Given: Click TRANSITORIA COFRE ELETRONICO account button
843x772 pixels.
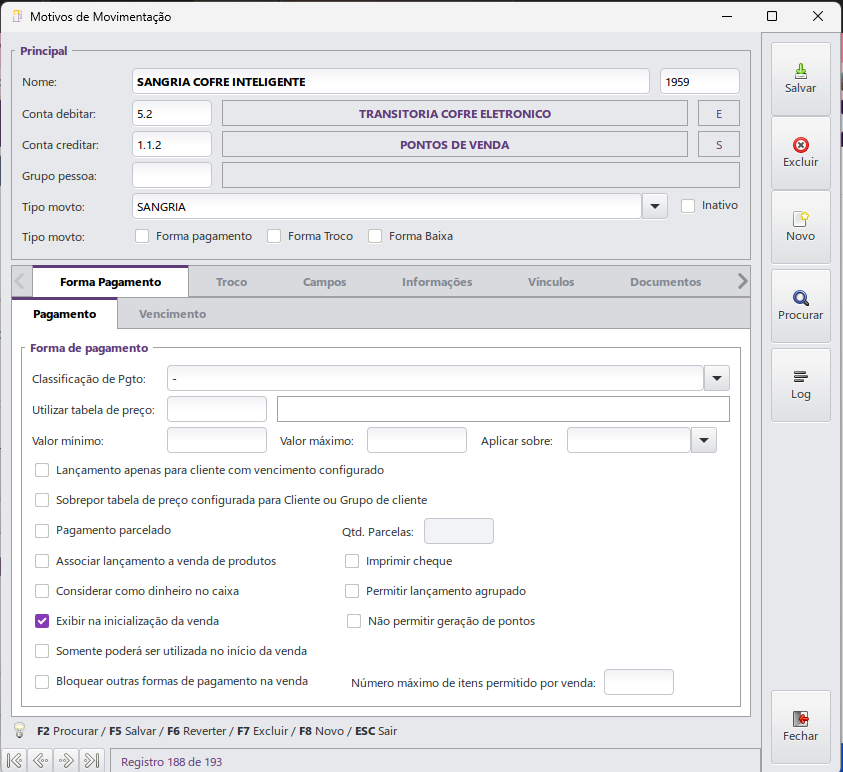Looking at the screenshot, I should [x=455, y=113].
